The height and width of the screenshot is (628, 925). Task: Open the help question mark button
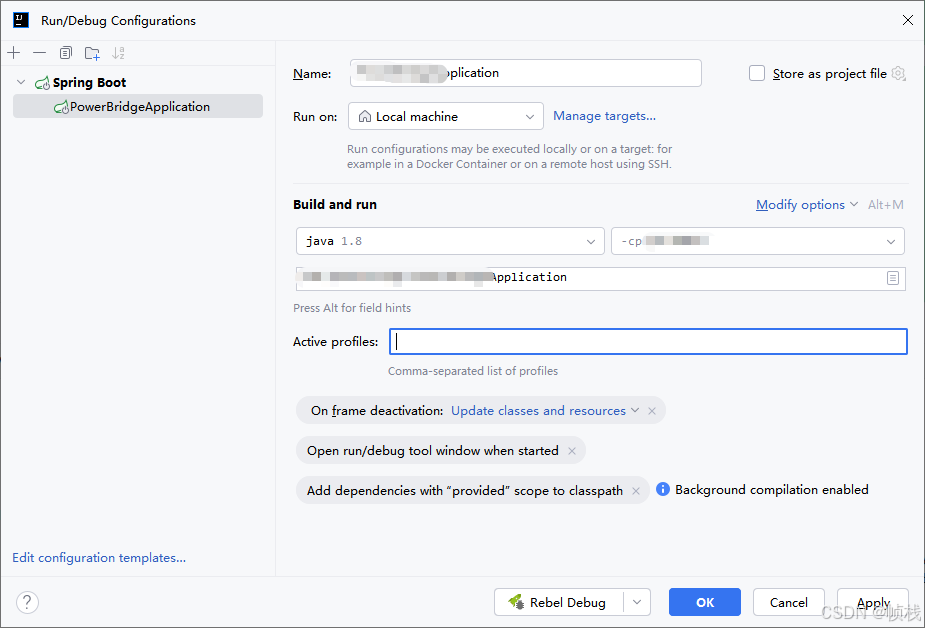pyautogui.click(x=27, y=602)
